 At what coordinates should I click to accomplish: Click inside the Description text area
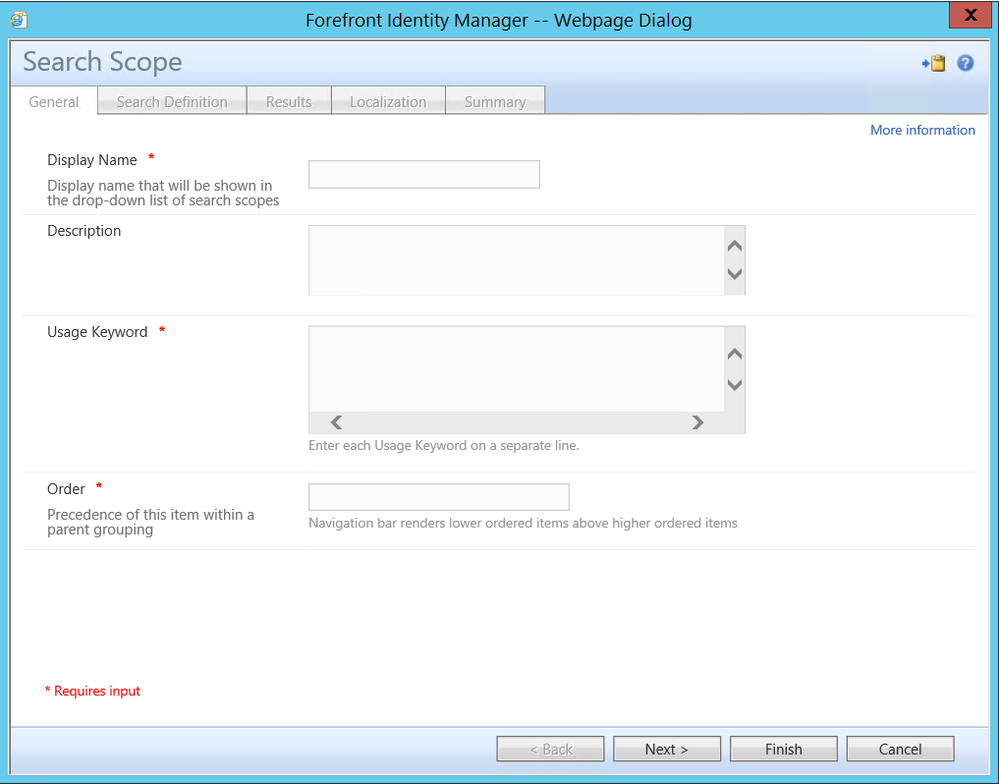coord(517,260)
